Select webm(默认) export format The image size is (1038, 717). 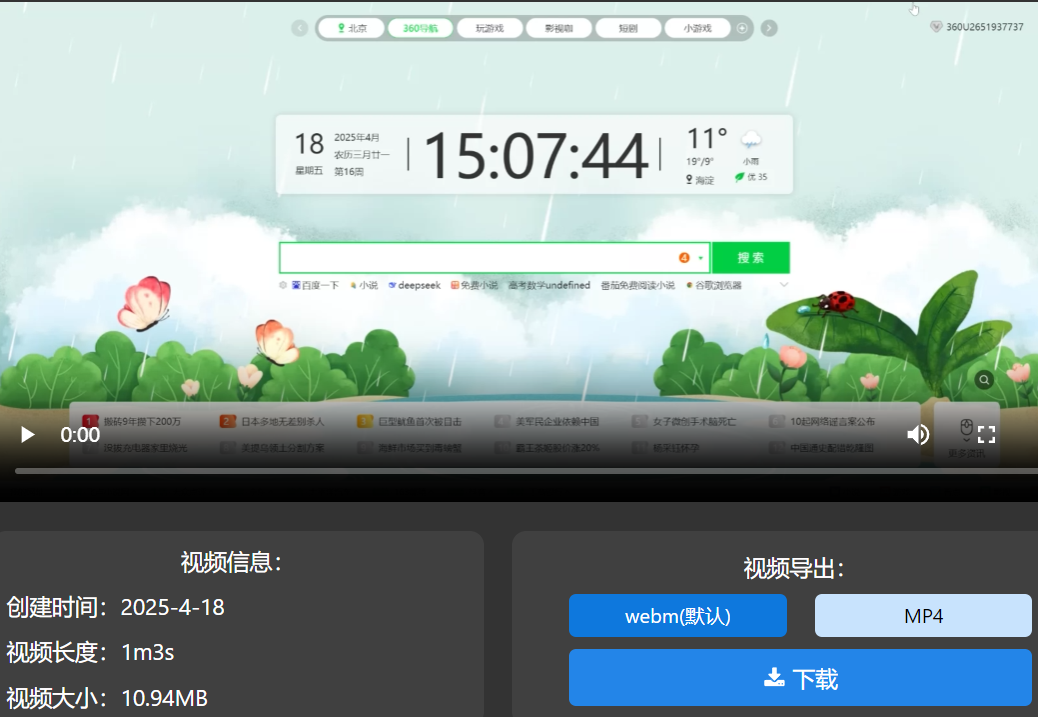click(678, 616)
